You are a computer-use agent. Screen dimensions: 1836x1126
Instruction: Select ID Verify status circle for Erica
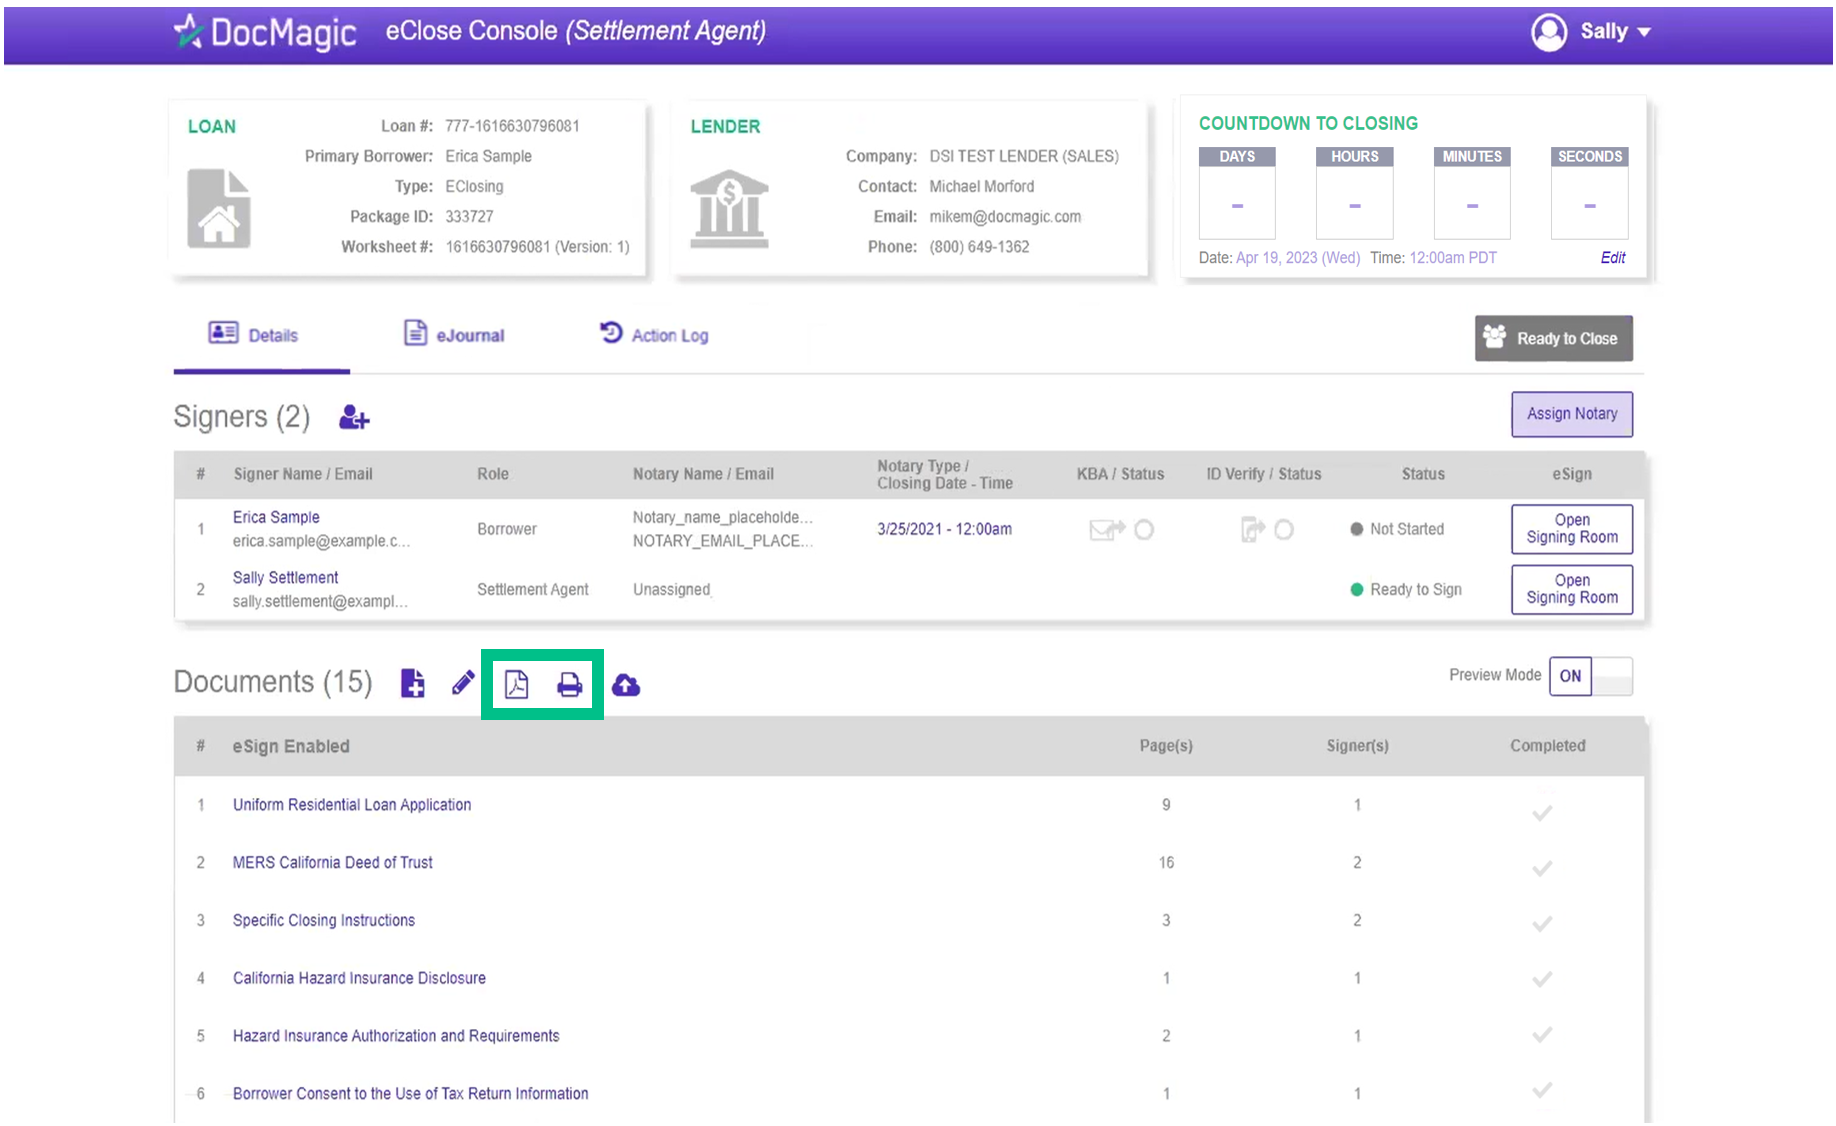[1284, 529]
